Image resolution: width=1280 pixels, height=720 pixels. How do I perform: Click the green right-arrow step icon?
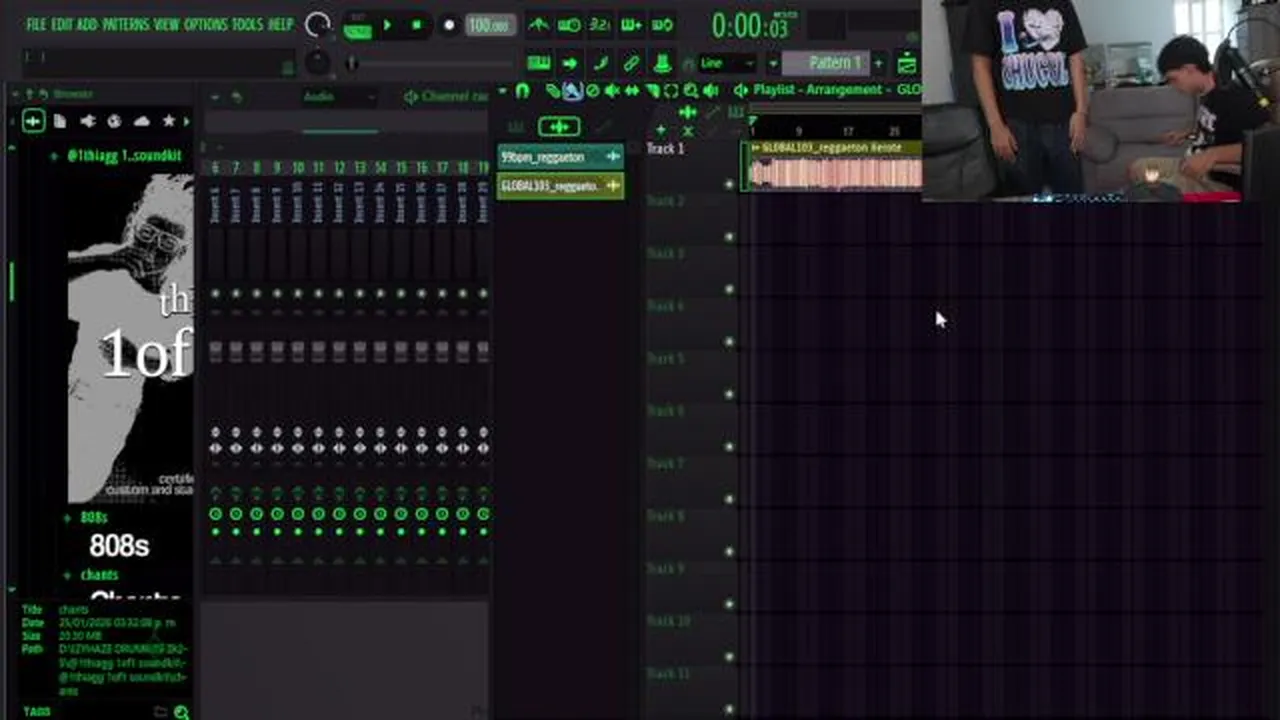tap(570, 63)
